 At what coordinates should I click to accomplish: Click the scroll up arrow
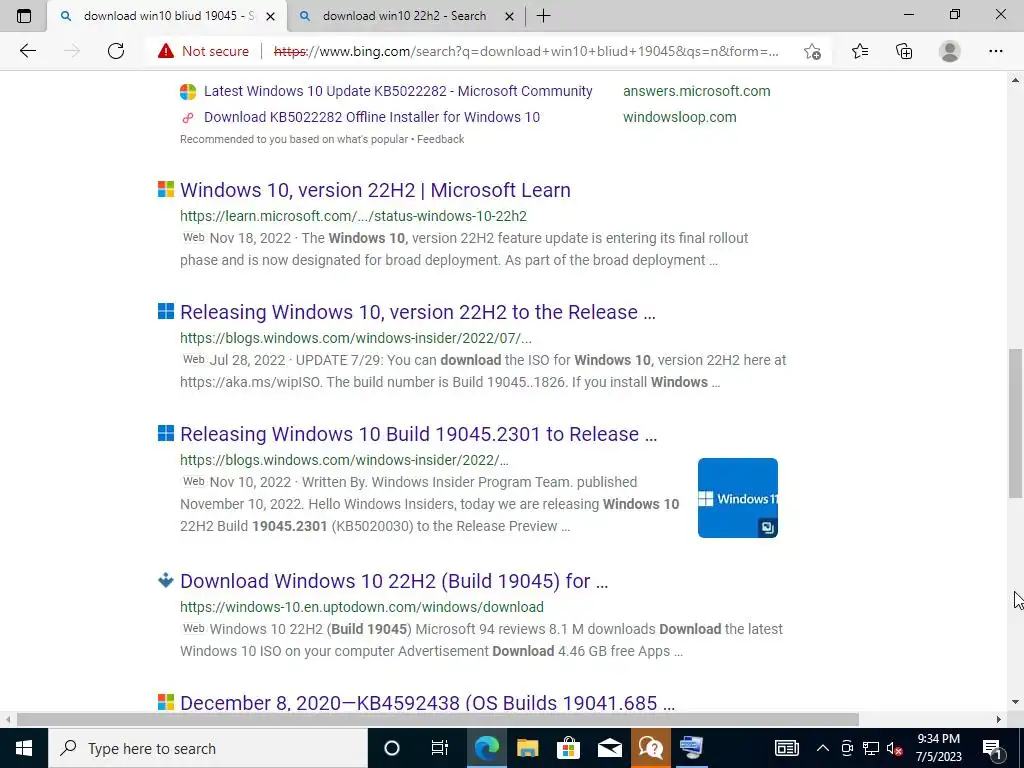(x=1016, y=80)
